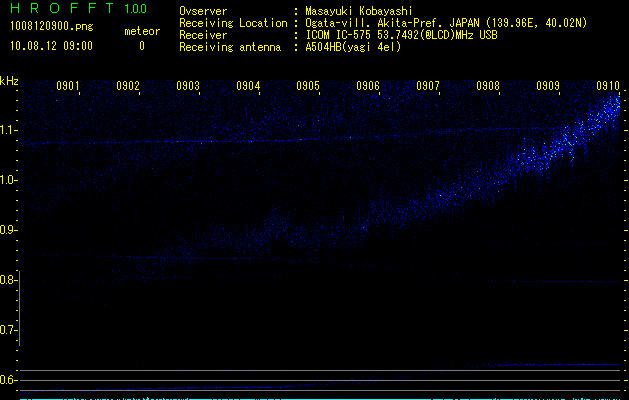The height and width of the screenshot is (400, 629).
Task: Click the ICOM IC-575 receiver text
Action: [x=401, y=35]
